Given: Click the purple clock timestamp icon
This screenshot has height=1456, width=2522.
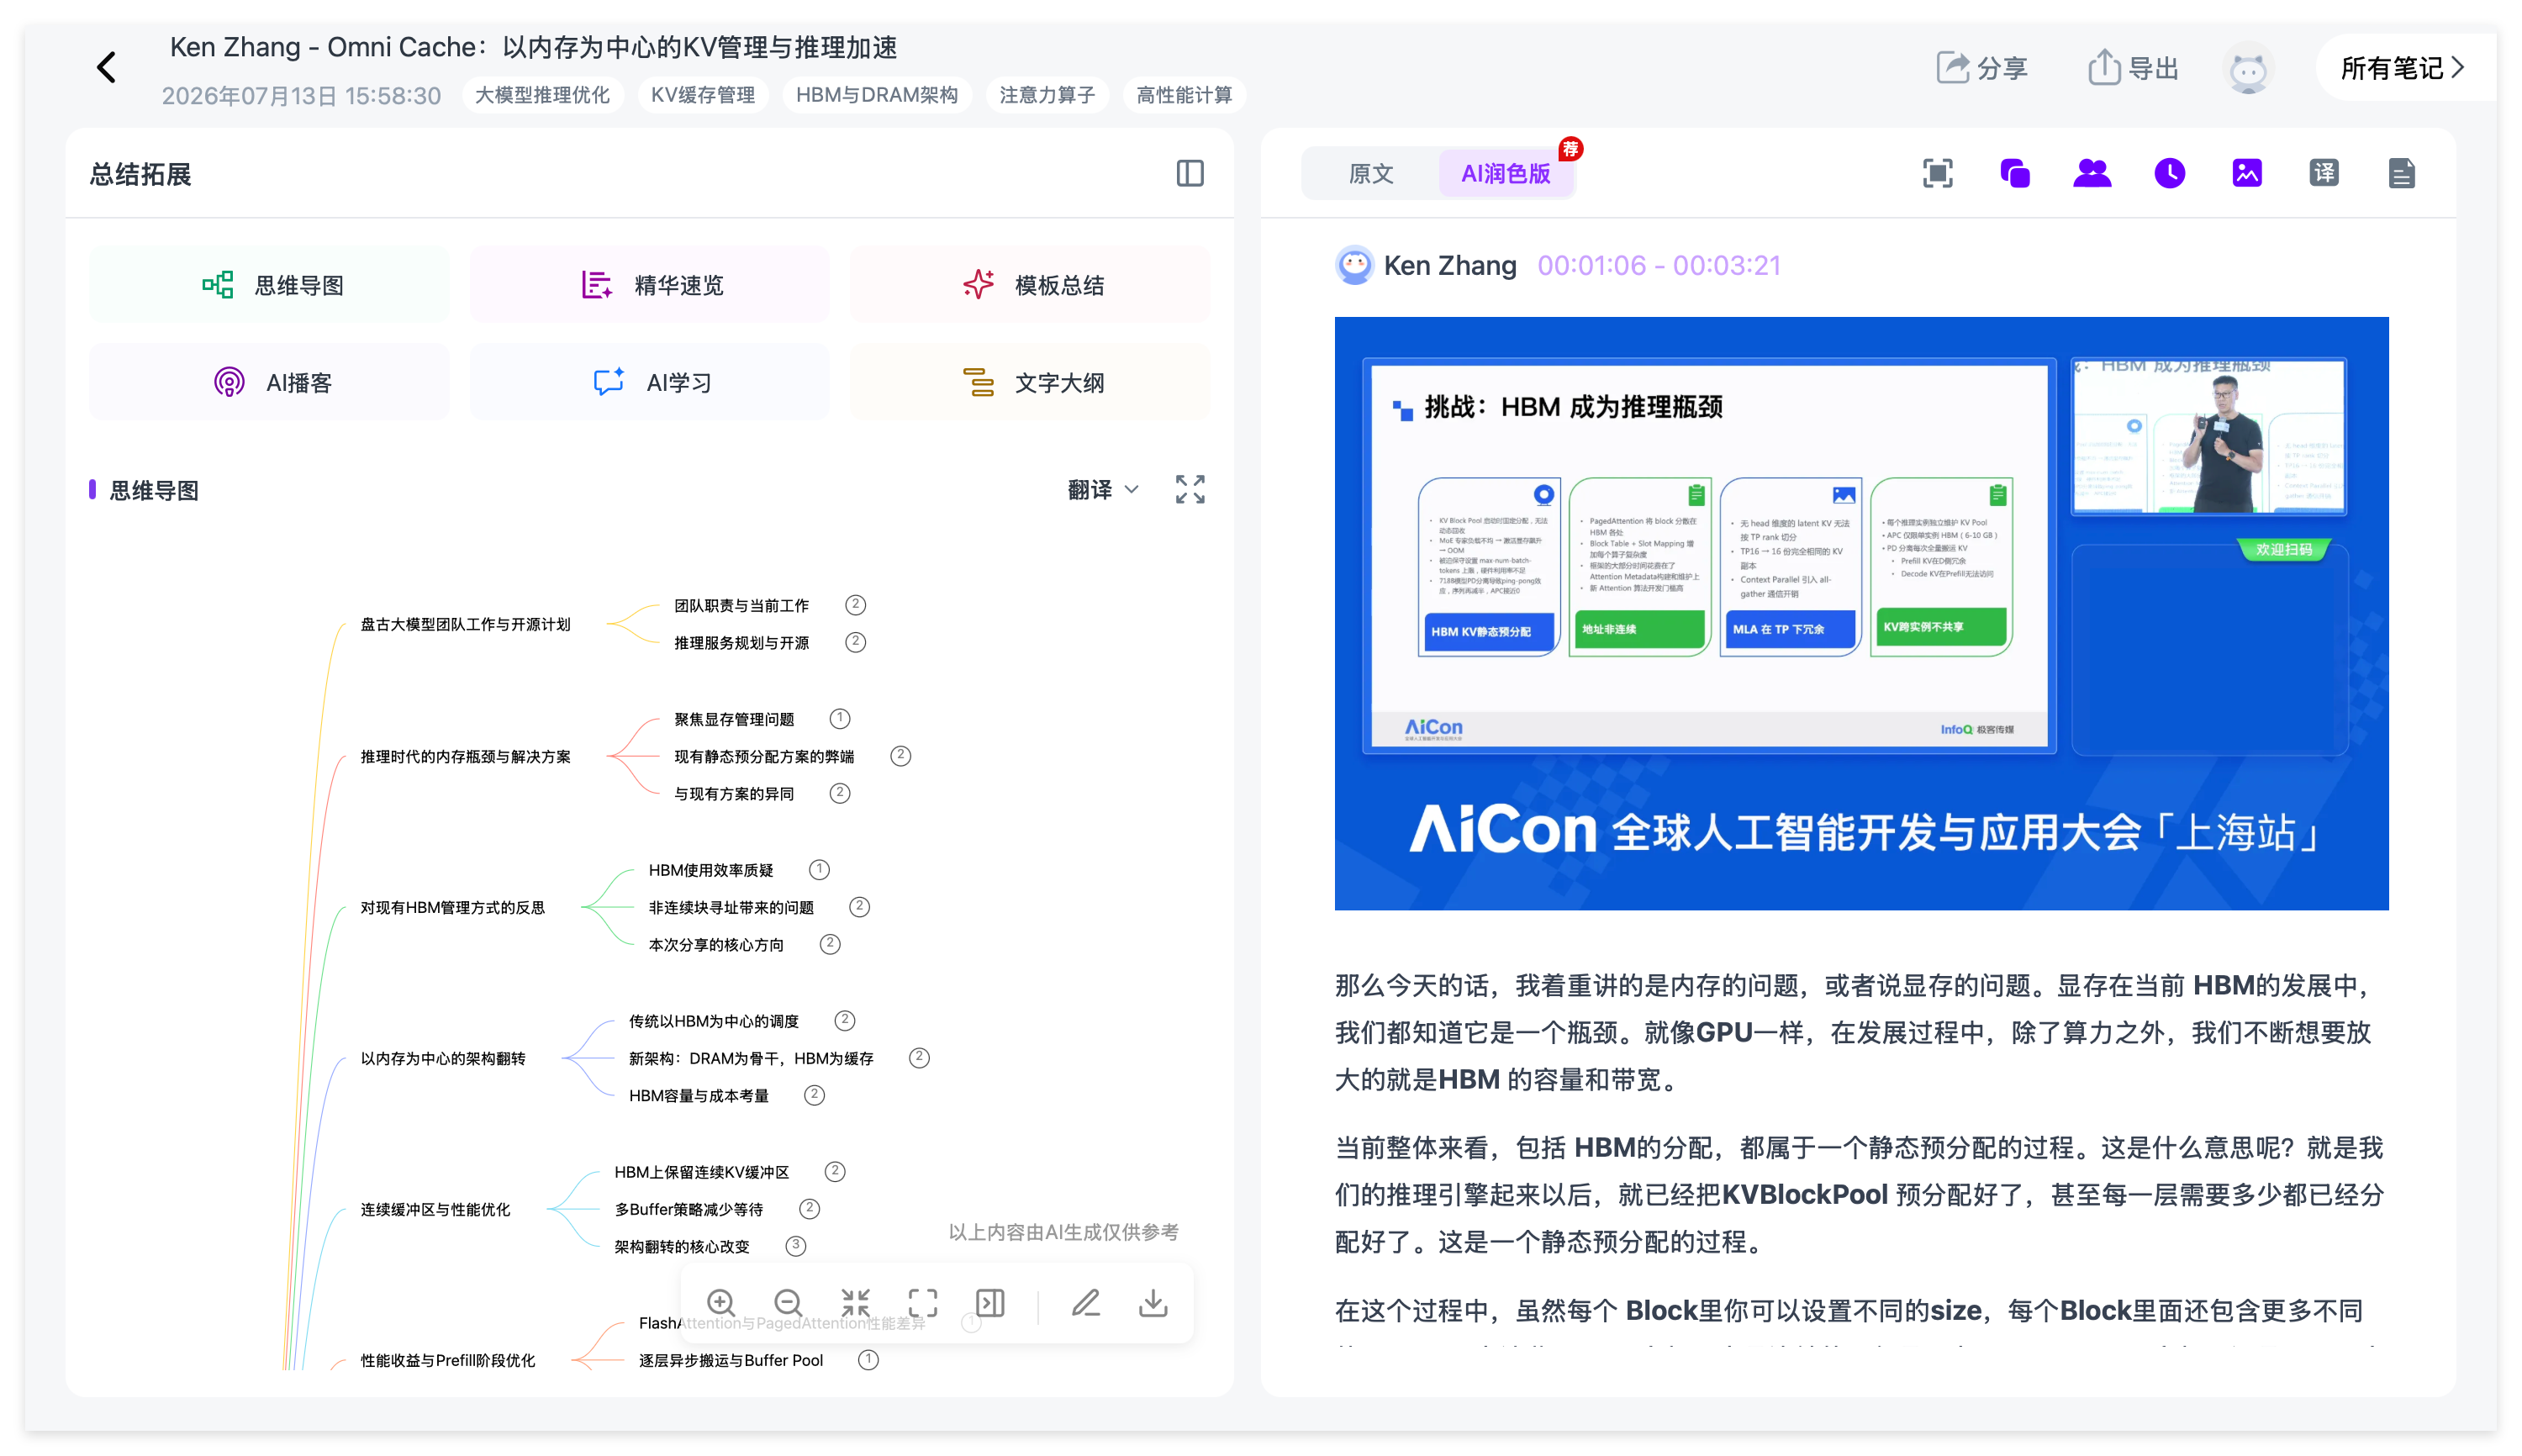Looking at the screenshot, I should click(2169, 174).
